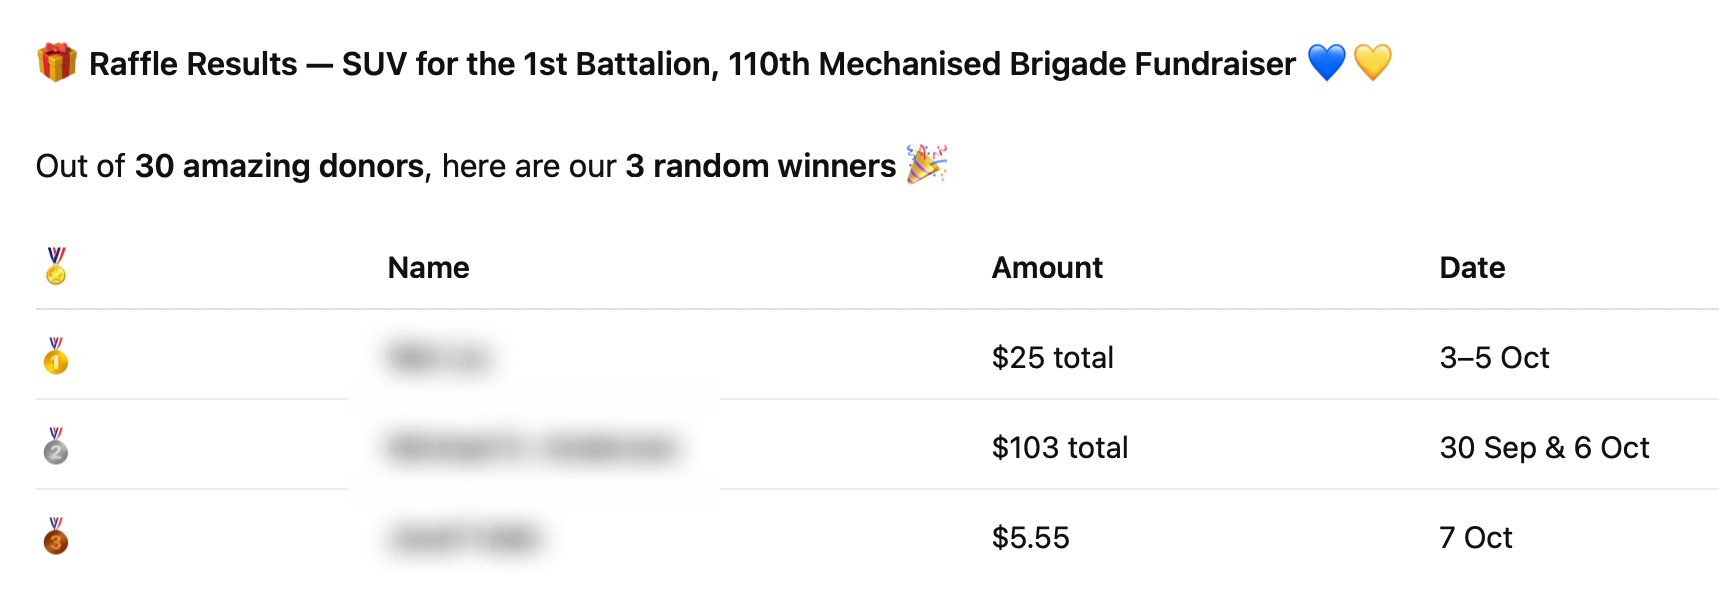Click the Amount column header
Screen dimensions: 1719x613
click(x=1046, y=268)
